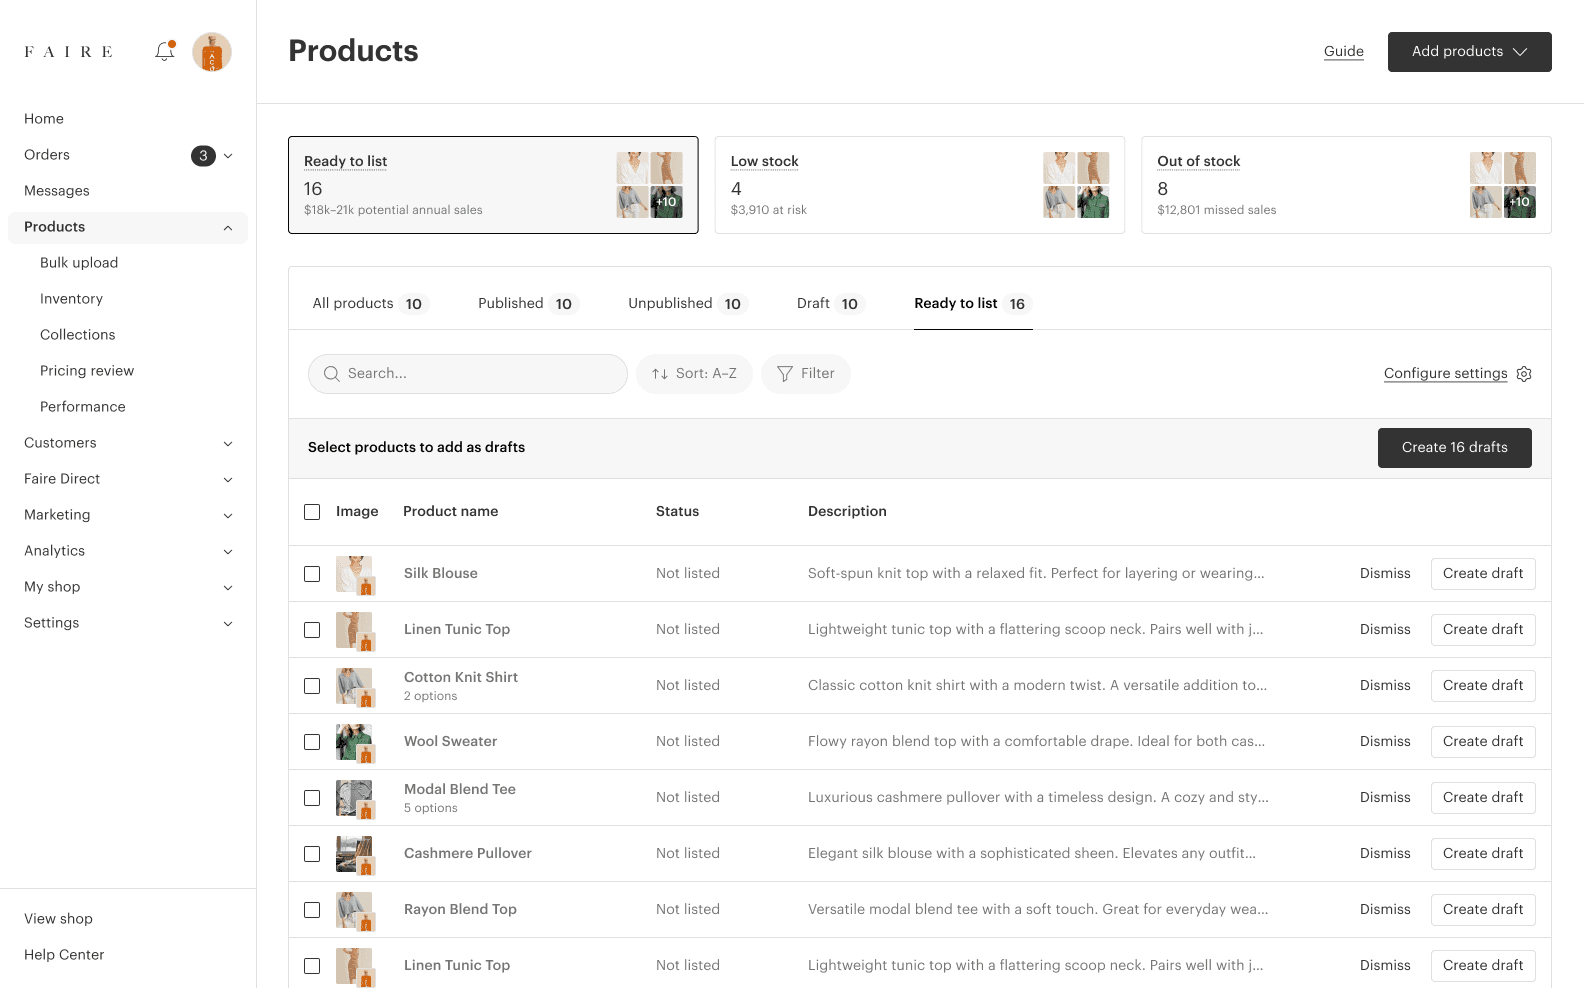The image size is (1584, 988).
Task: Open the Draft tab
Action: (x=827, y=304)
